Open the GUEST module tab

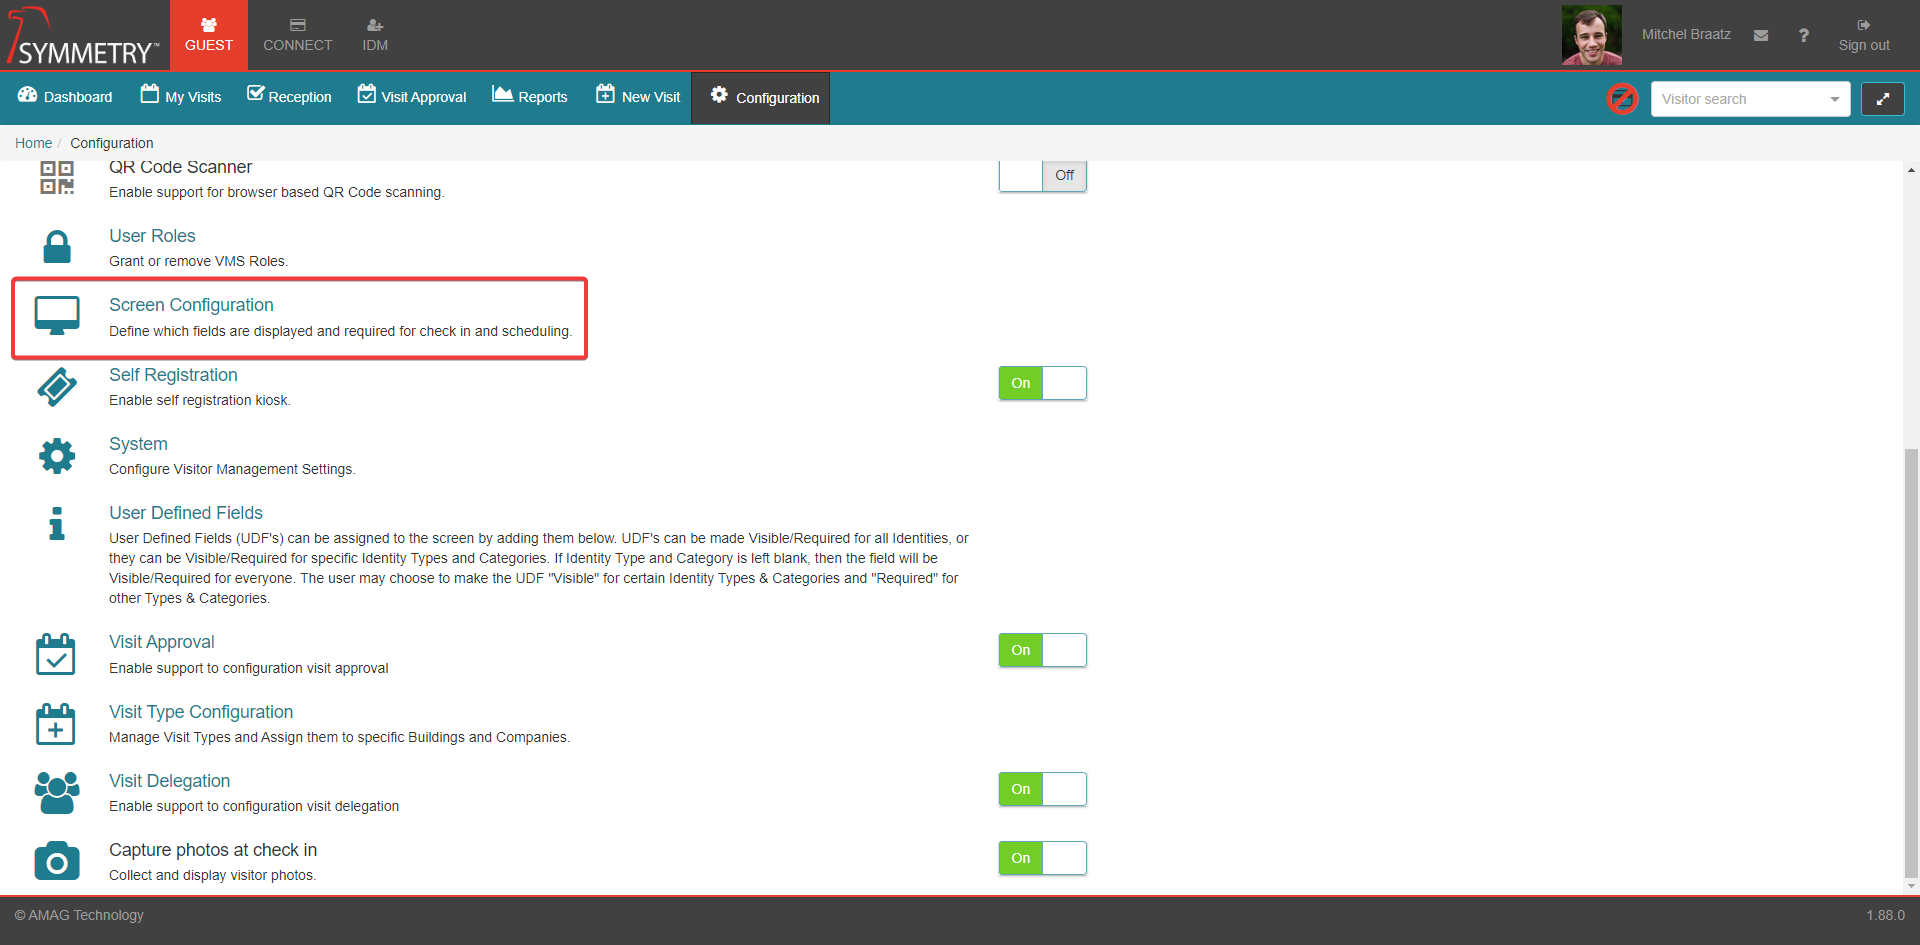tap(209, 35)
